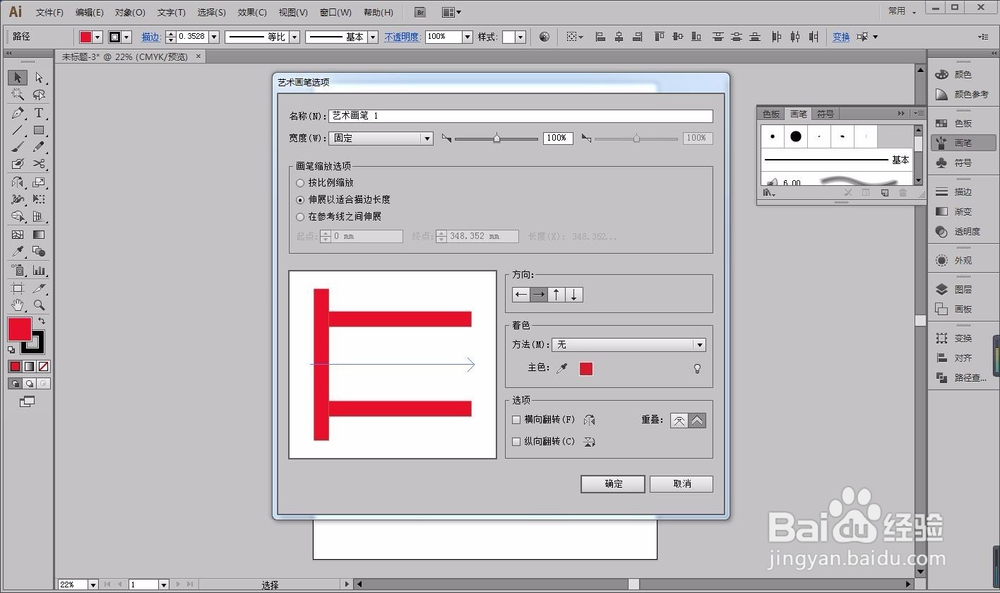The height and width of the screenshot is (593, 1000).
Task: Open the 图层 (Layers) panel
Action: click(962, 289)
